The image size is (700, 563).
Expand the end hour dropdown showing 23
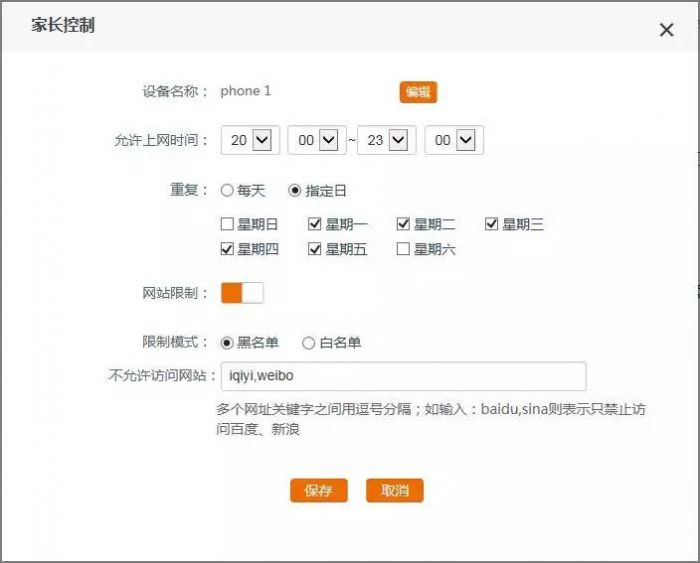pos(386,141)
